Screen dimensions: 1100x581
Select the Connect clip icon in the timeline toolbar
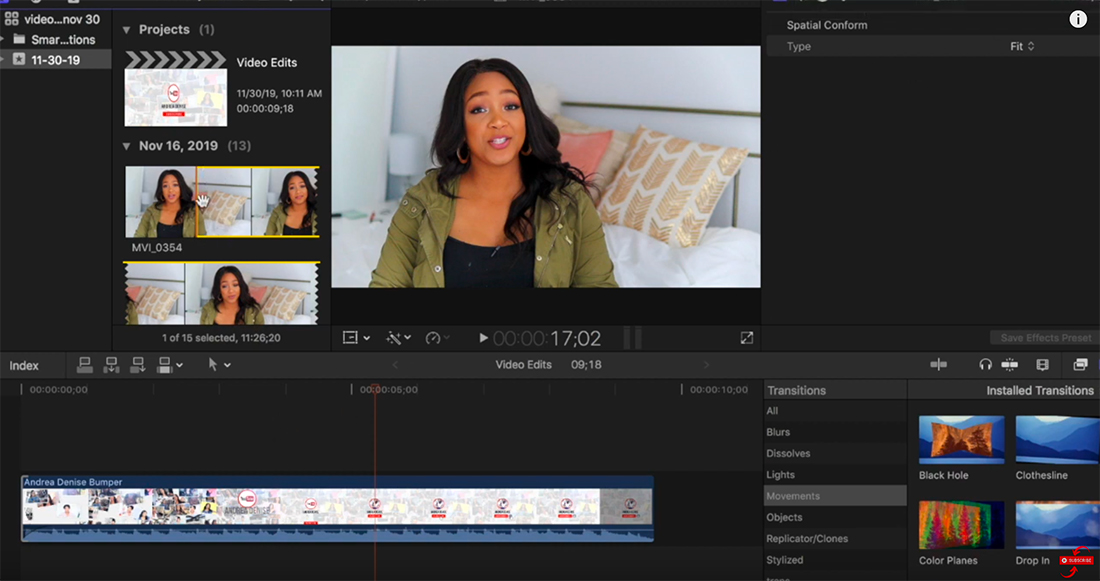(x=85, y=364)
